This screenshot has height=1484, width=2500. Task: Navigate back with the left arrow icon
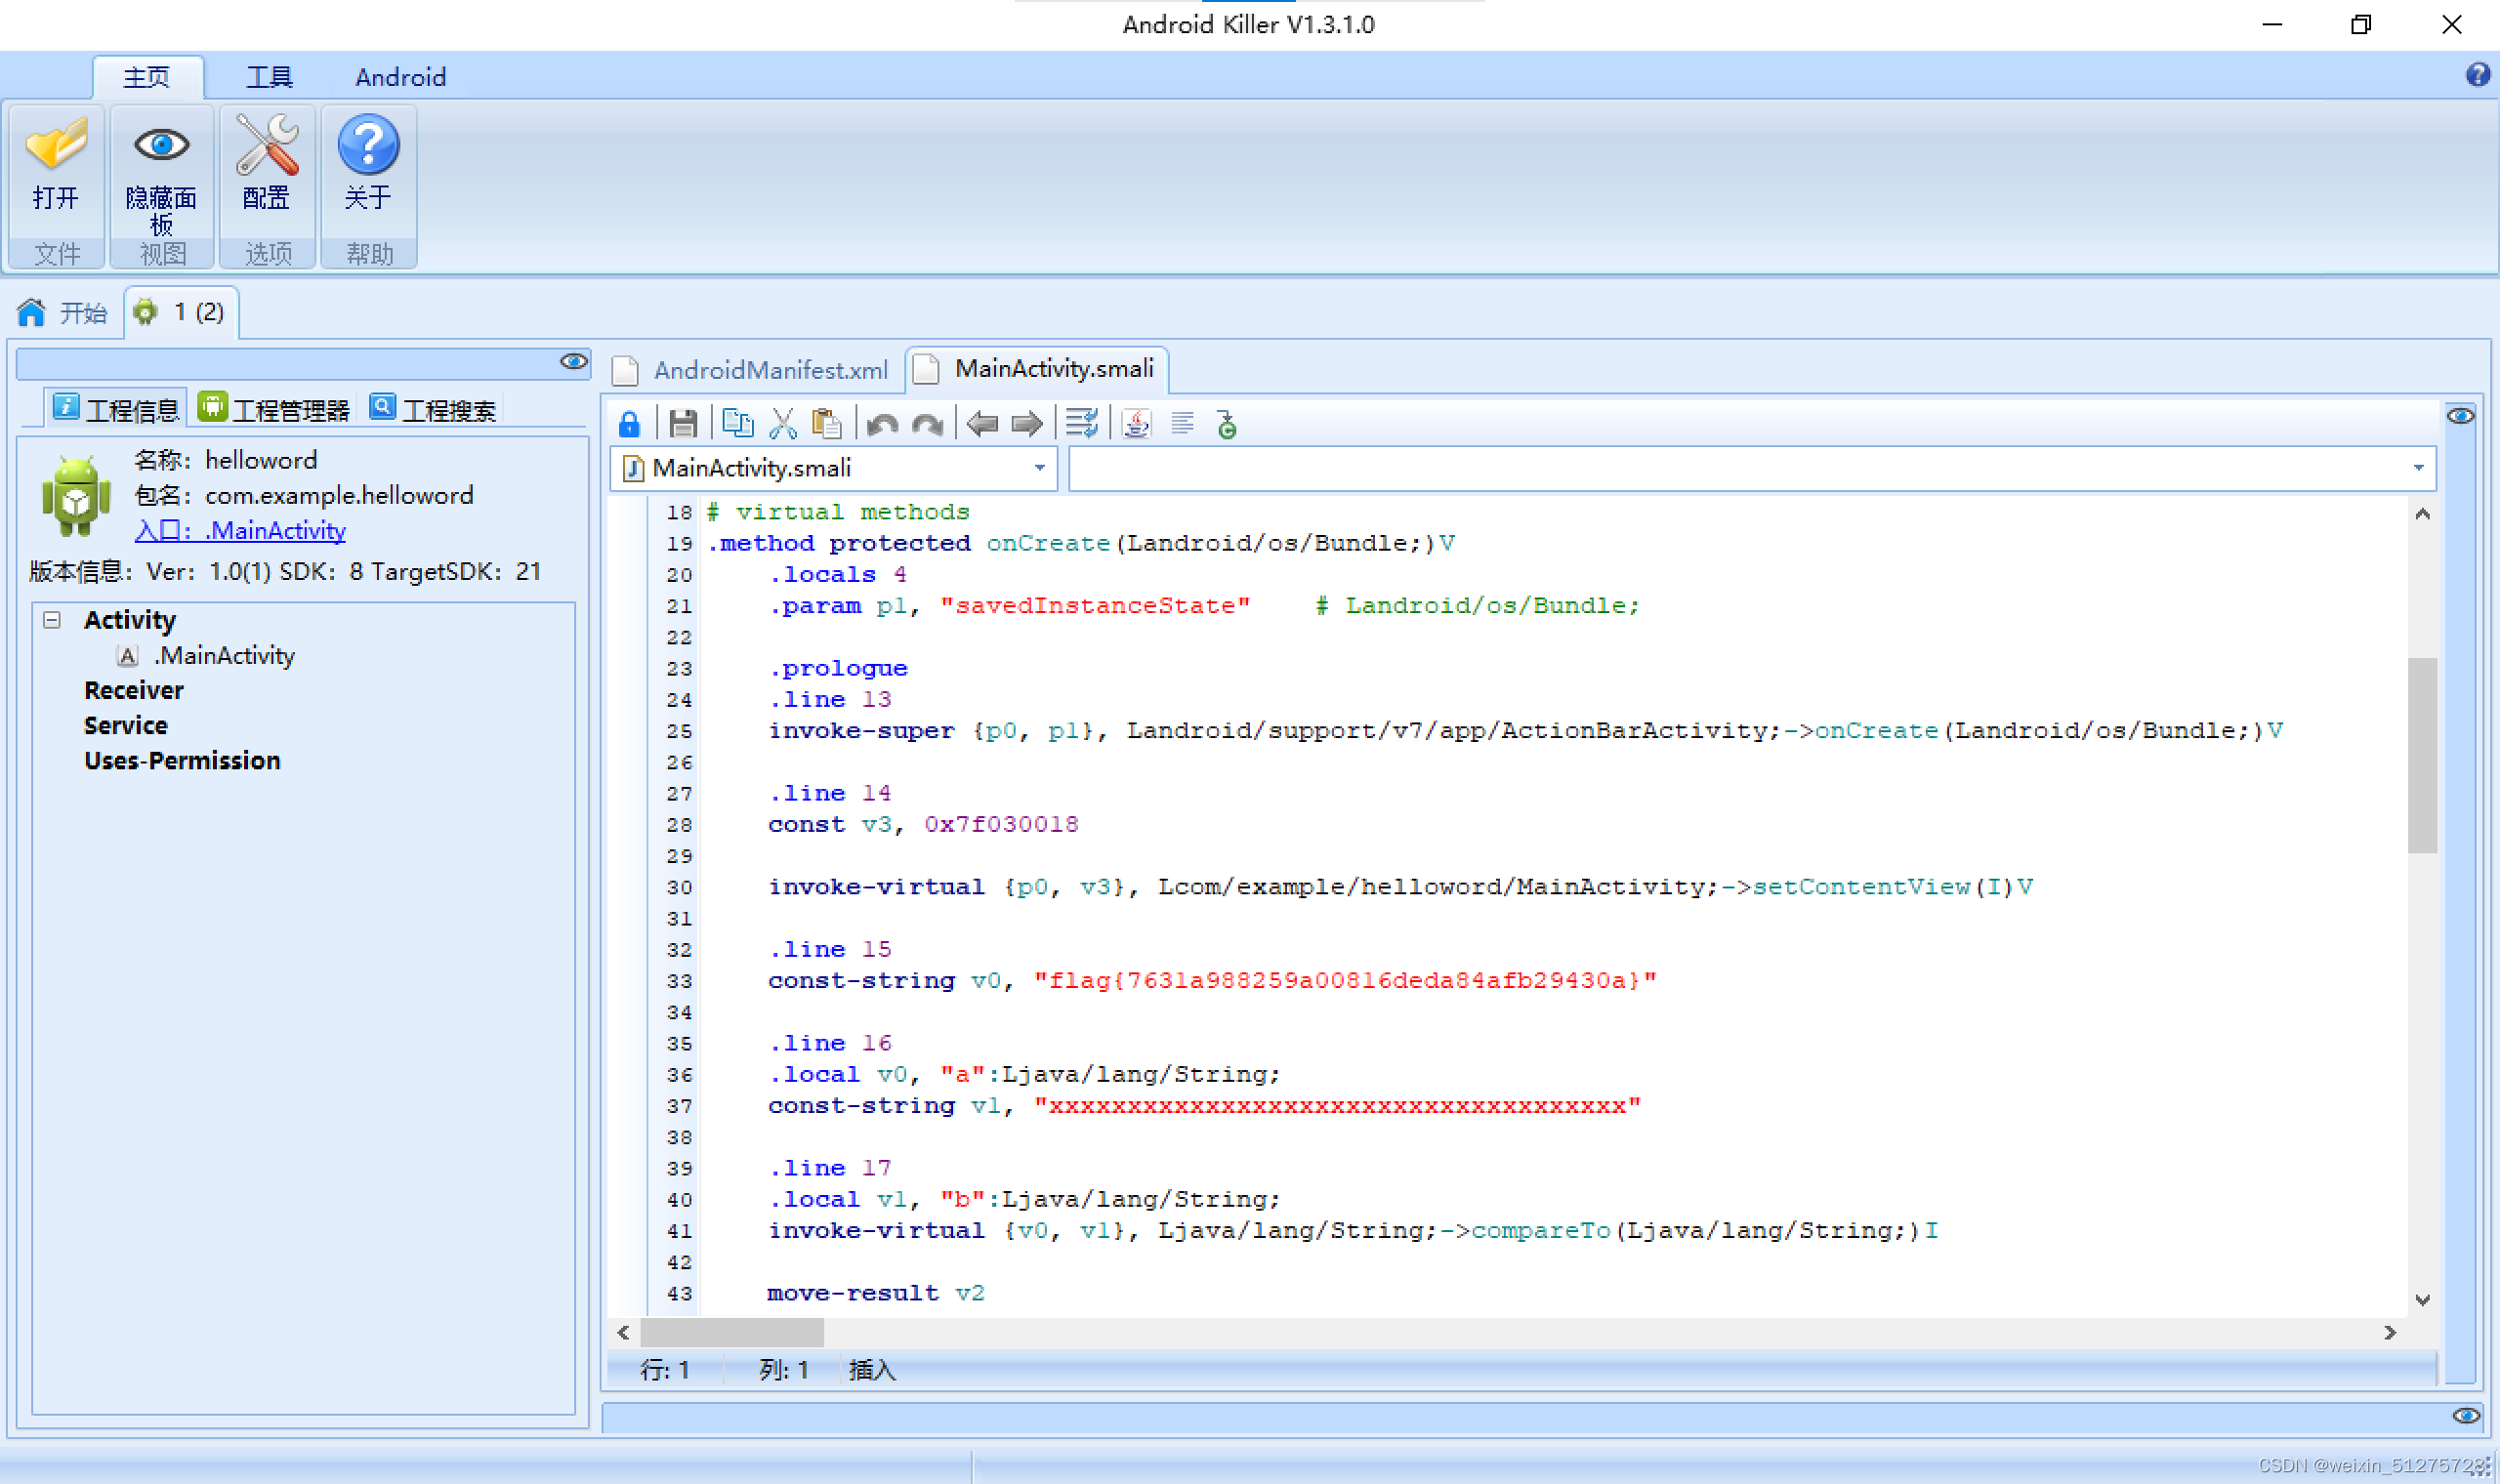pos(982,425)
